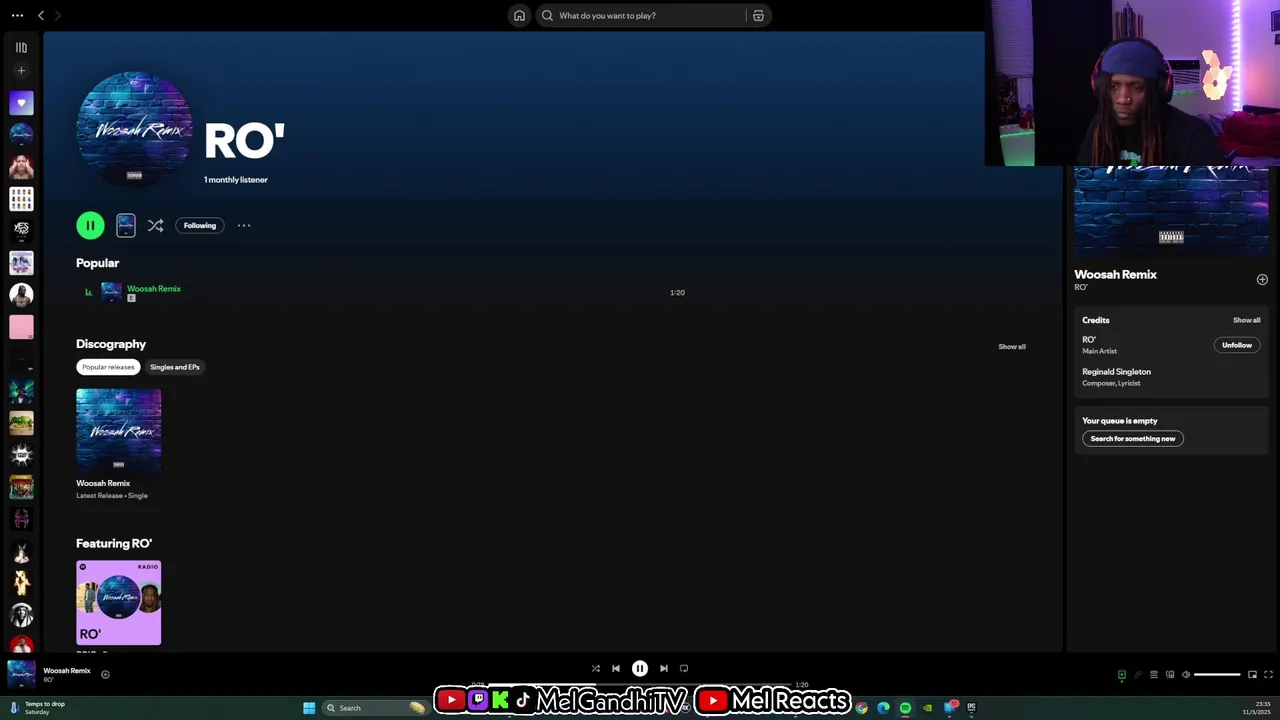Pause using the player bar center button
Viewport: 1280px width, 720px height.
point(640,668)
